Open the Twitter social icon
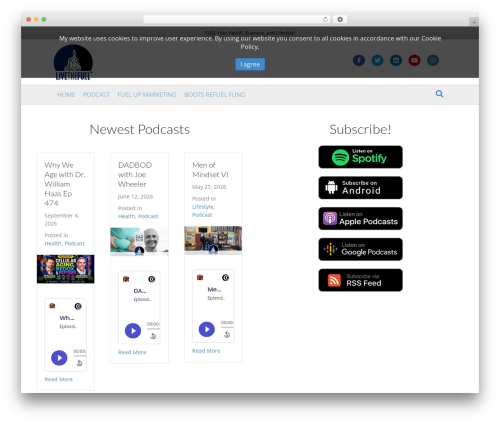The image size is (500, 423). click(377, 60)
